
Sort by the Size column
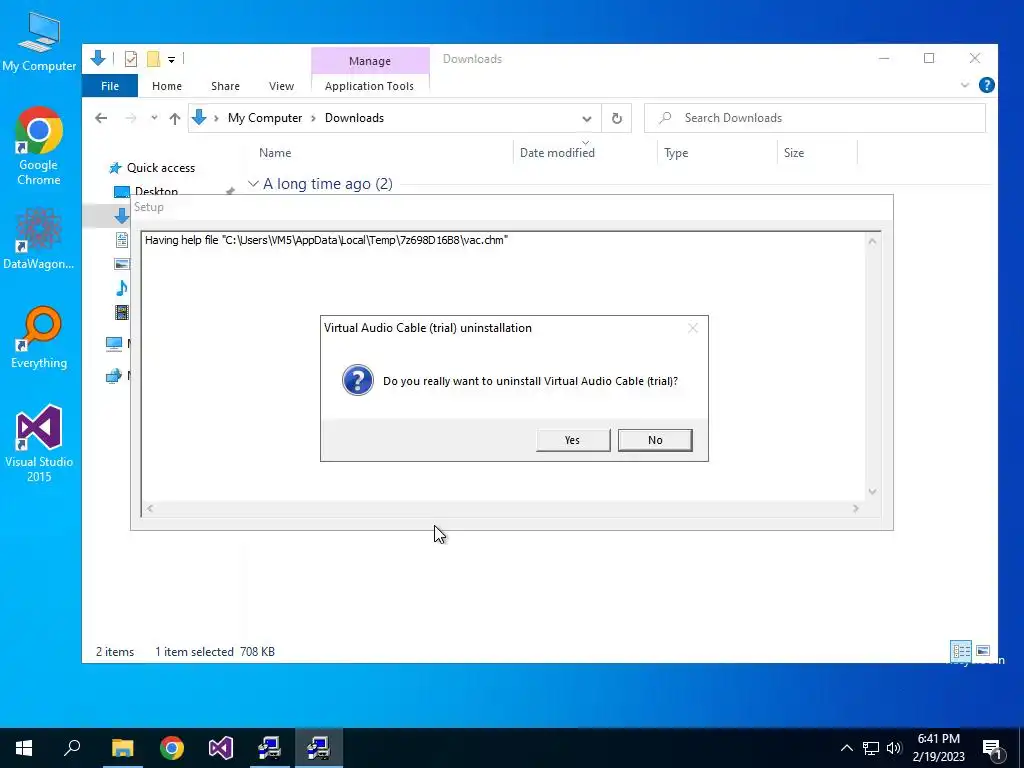click(x=793, y=153)
